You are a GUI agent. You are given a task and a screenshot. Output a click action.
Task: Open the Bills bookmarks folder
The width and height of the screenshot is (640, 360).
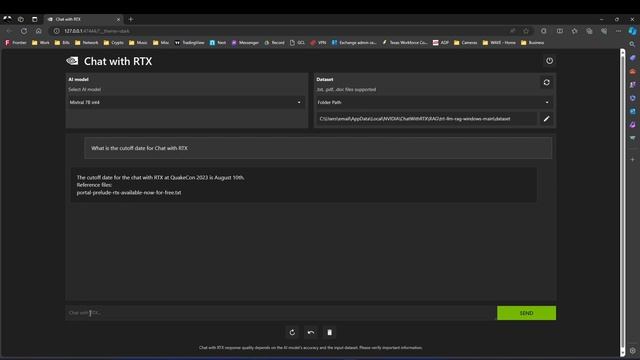[x=62, y=42]
